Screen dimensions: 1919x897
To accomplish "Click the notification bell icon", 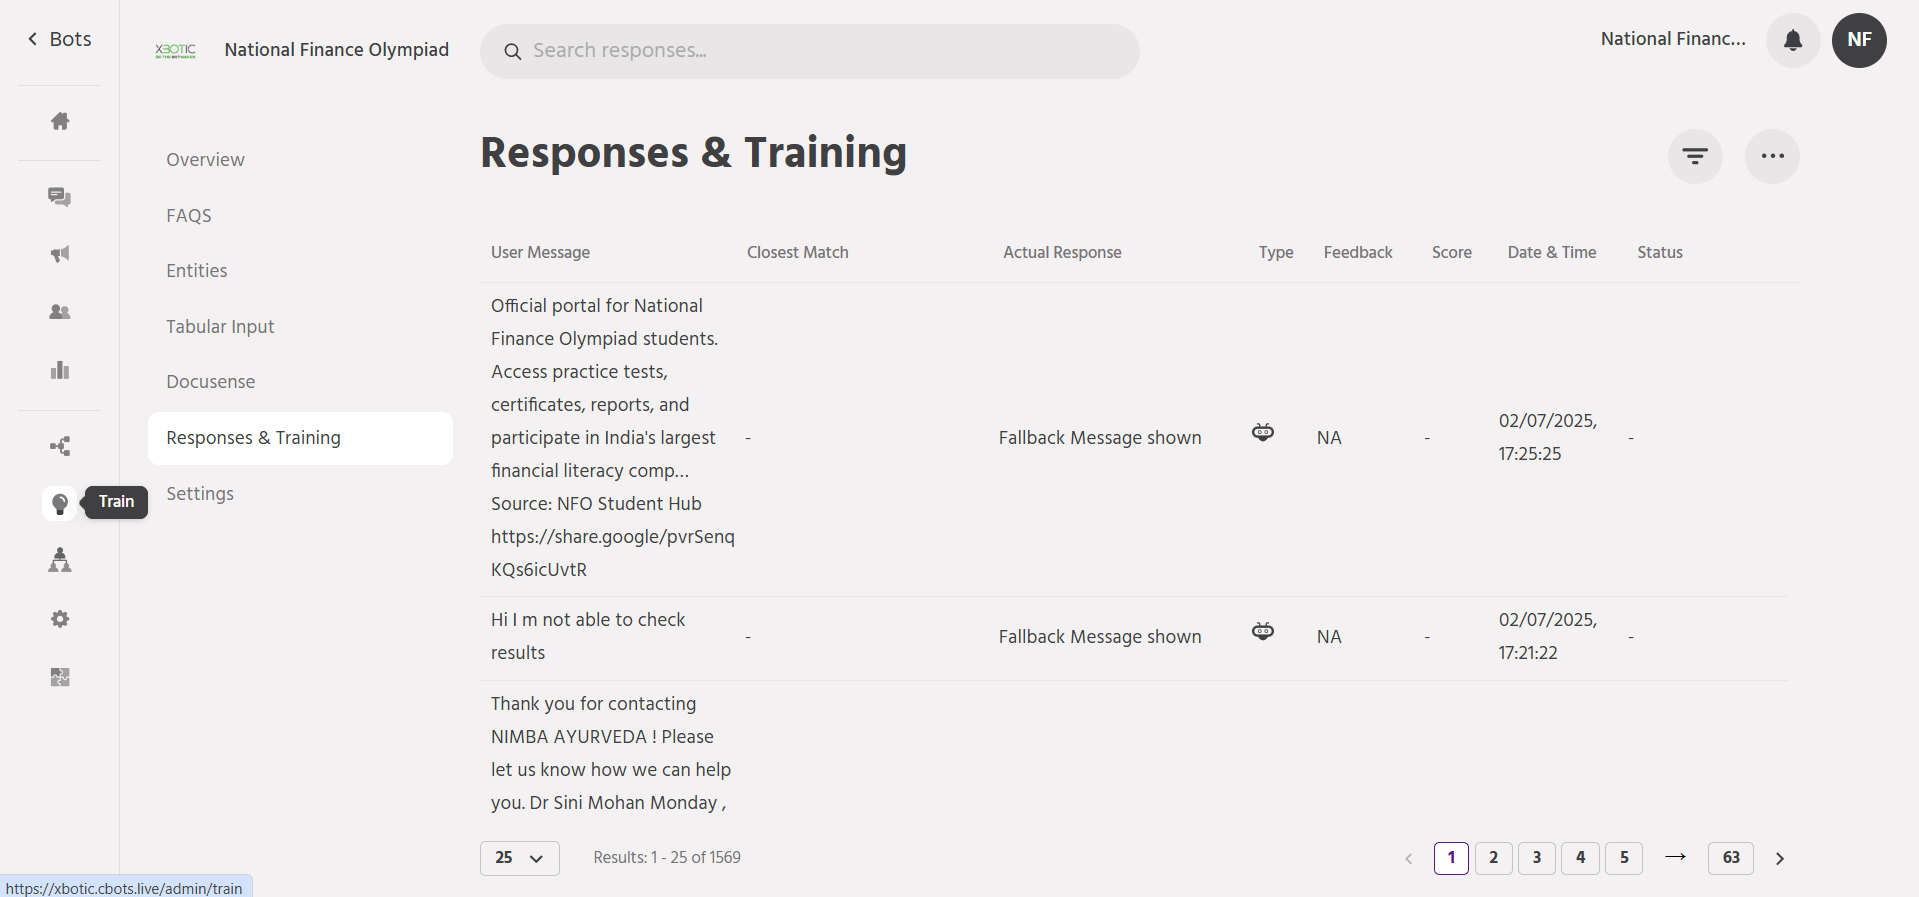I will [x=1793, y=41].
